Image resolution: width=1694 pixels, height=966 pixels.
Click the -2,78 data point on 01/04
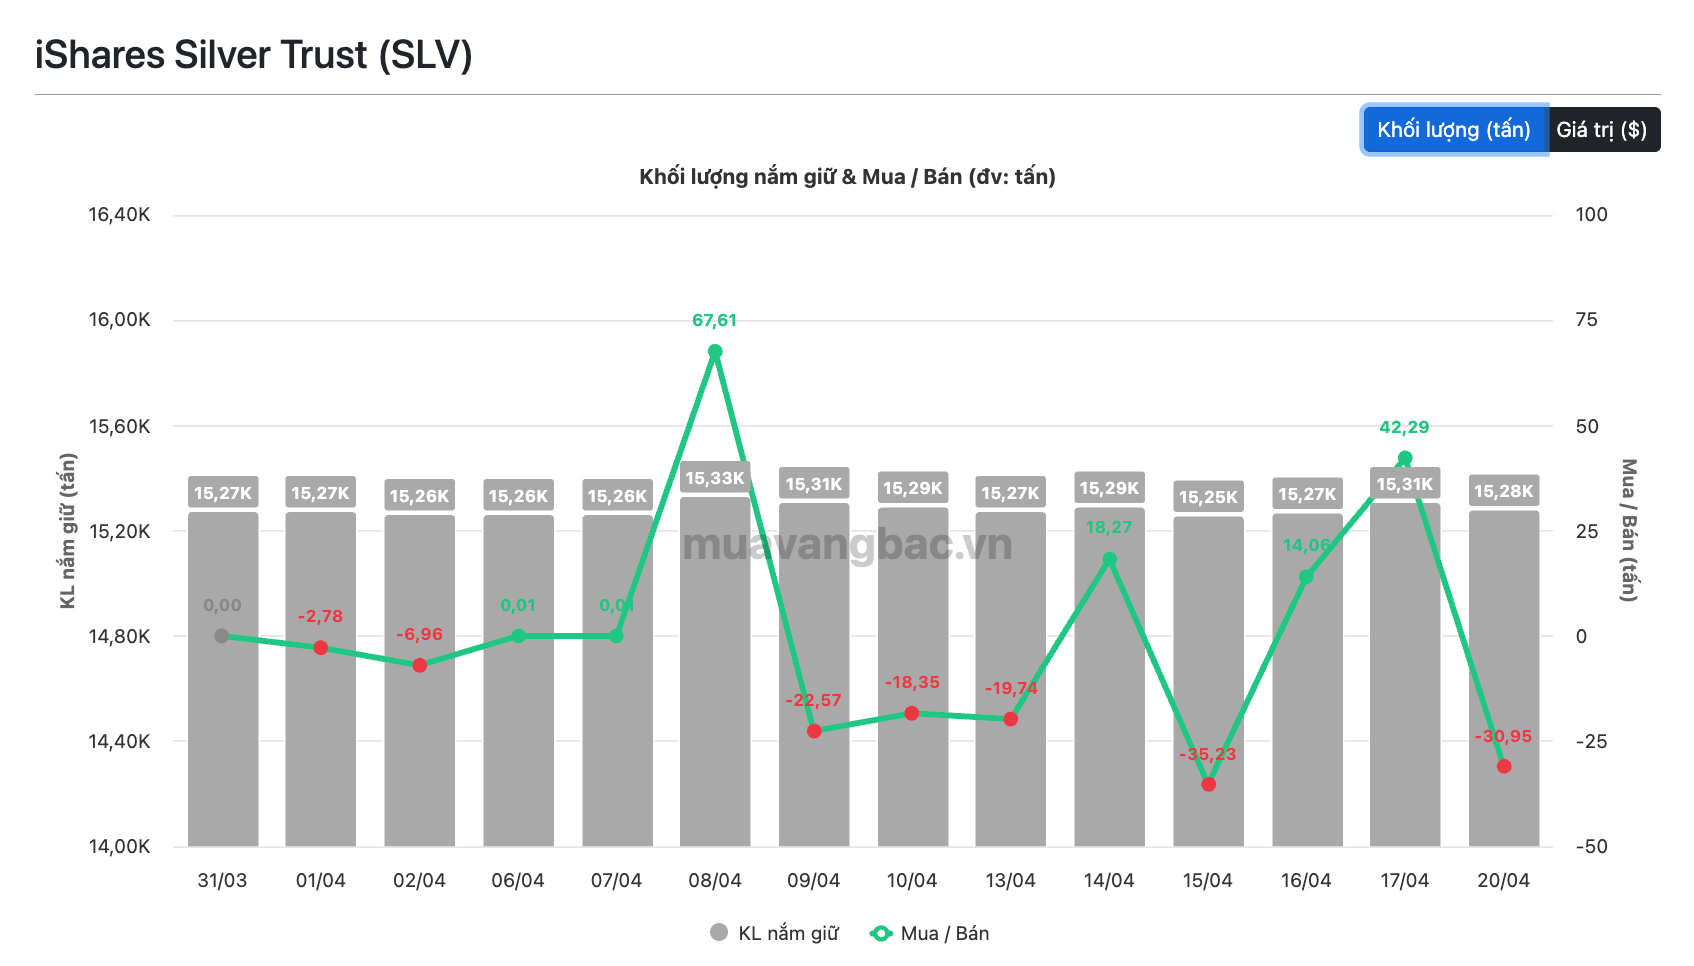click(321, 648)
